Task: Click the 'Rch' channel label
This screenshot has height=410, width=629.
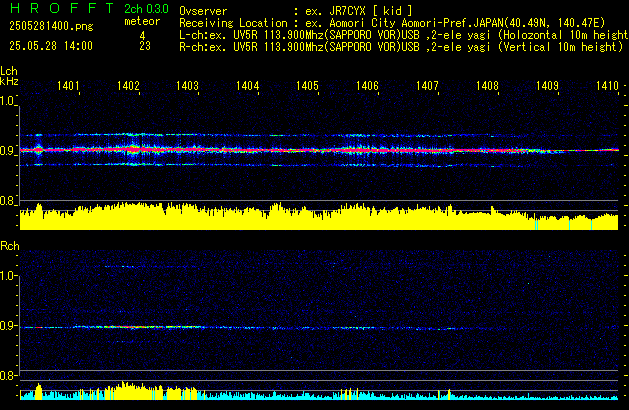Action: (x=10, y=246)
